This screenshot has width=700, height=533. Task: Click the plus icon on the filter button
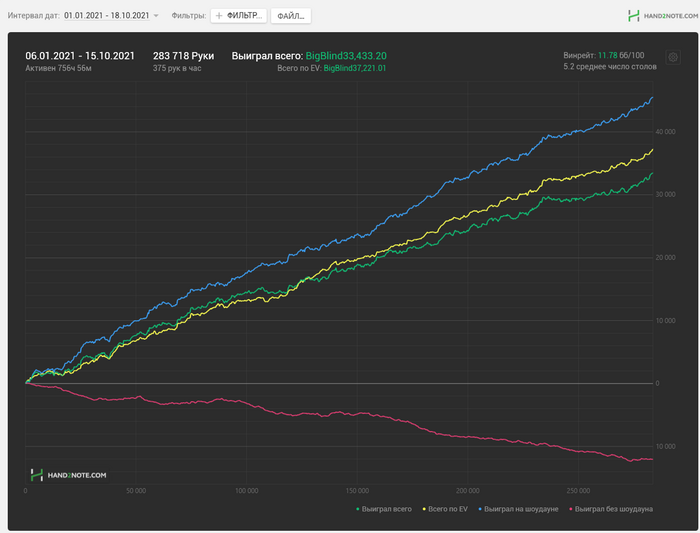click(219, 16)
